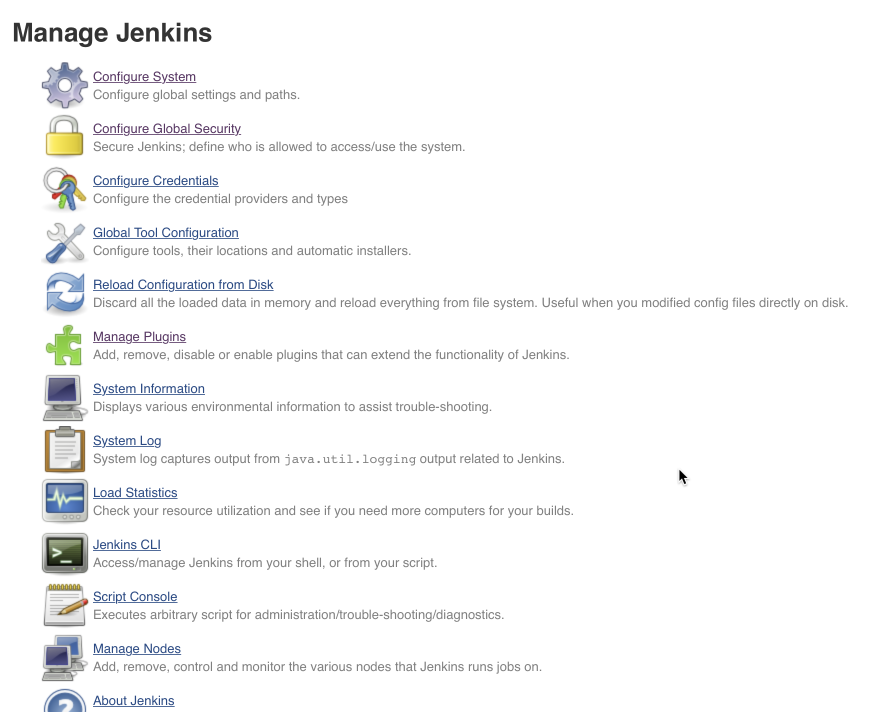Click the networked computers Manage Nodes icon
Viewport: 869px width, 712px height.
click(x=63, y=658)
